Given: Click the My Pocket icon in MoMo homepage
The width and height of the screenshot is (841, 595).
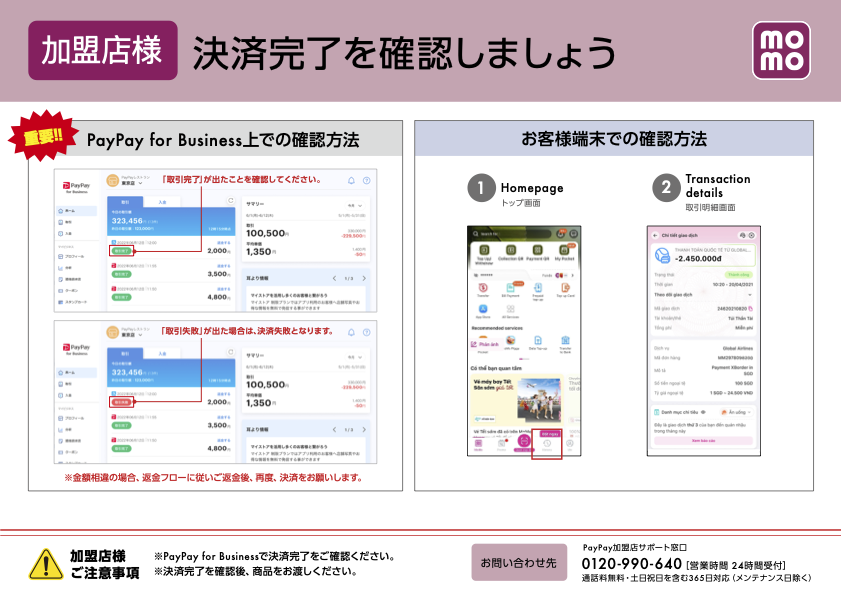Looking at the screenshot, I should coord(564,250).
